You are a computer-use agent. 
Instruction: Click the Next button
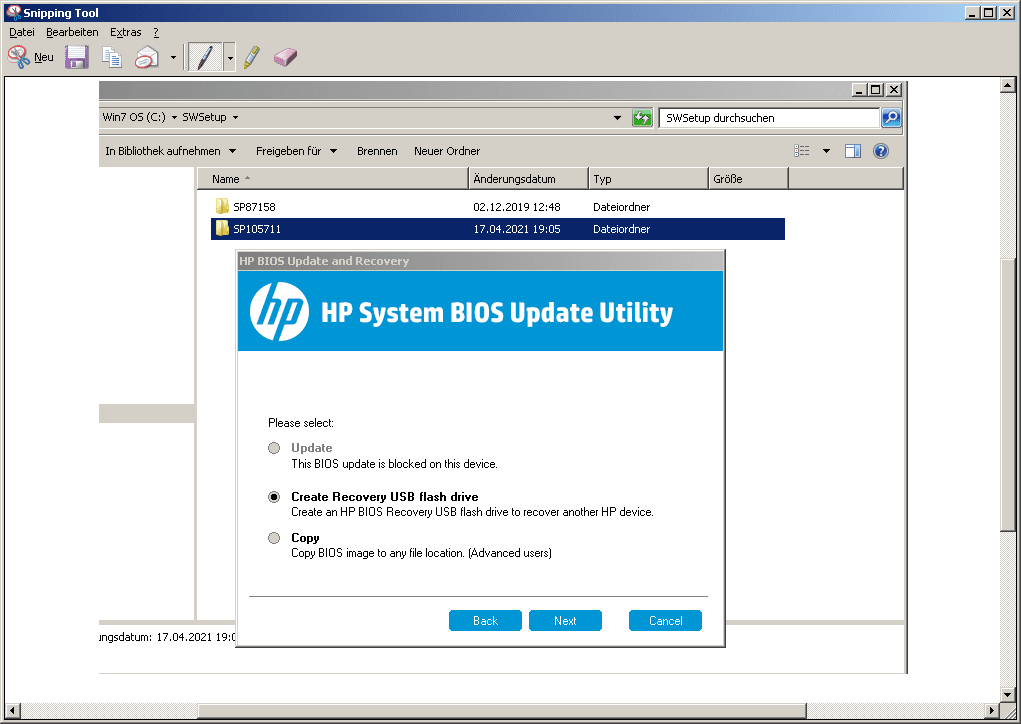click(x=565, y=620)
